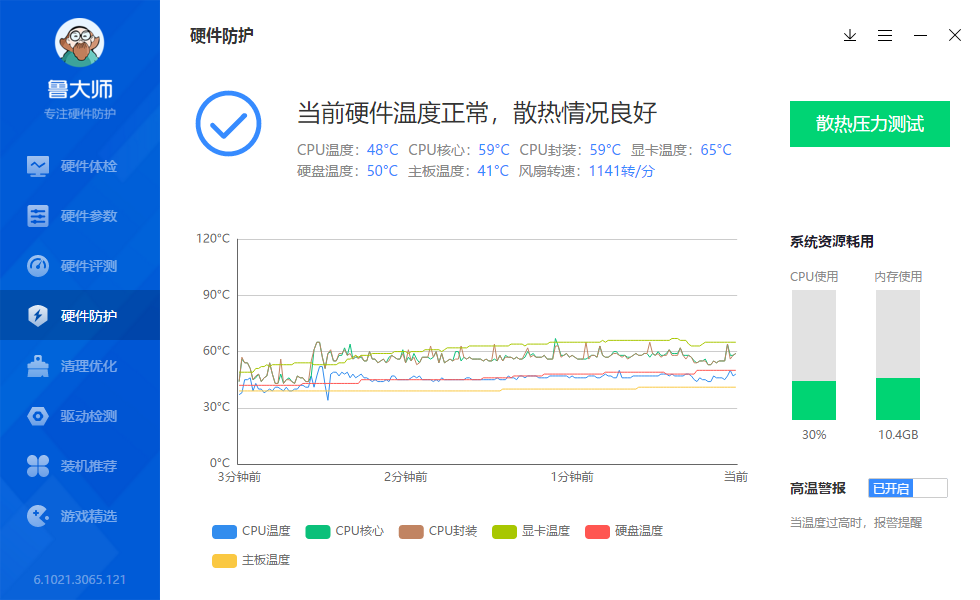Toggle 硬盘温度 red legend series
980x600 pixels.
point(624,531)
